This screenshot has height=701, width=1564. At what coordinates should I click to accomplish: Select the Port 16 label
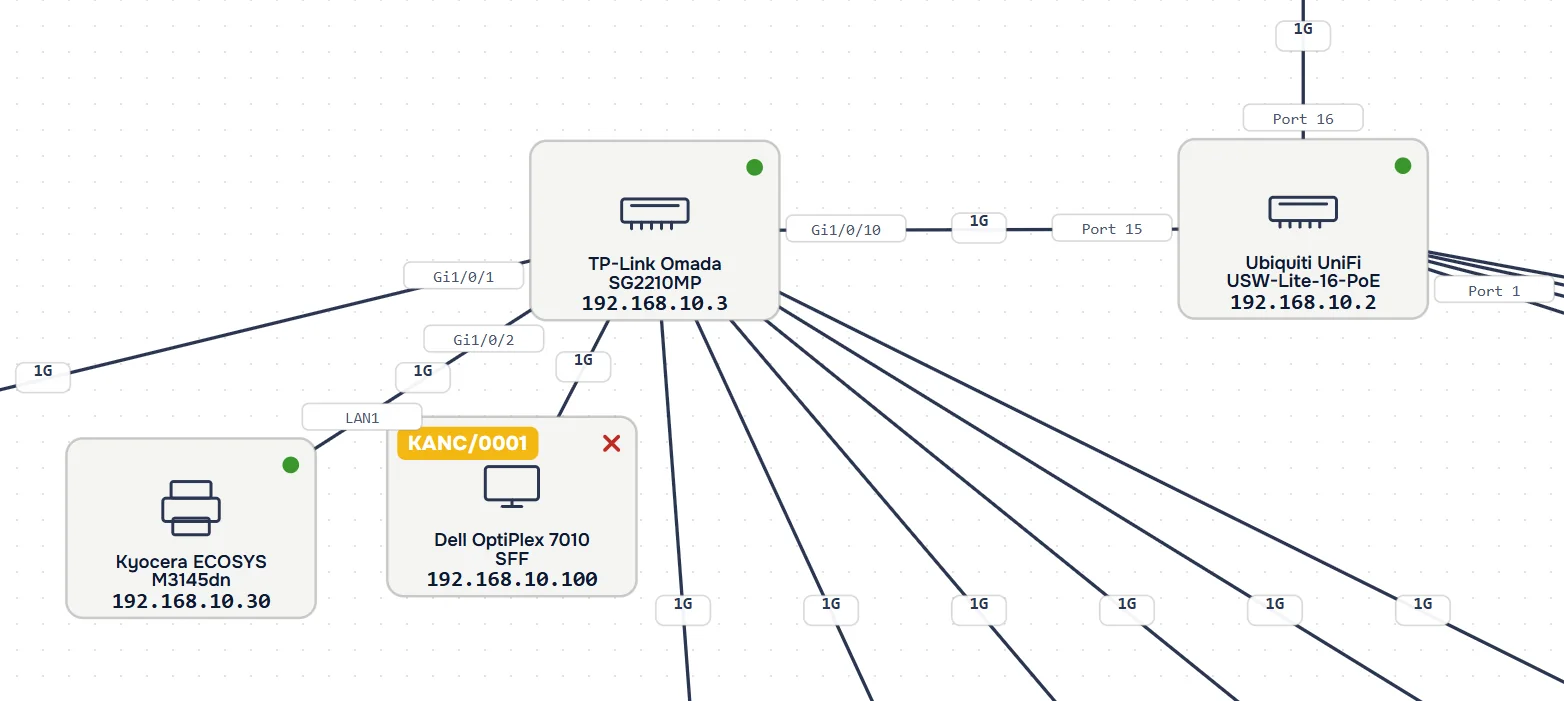click(x=1303, y=118)
